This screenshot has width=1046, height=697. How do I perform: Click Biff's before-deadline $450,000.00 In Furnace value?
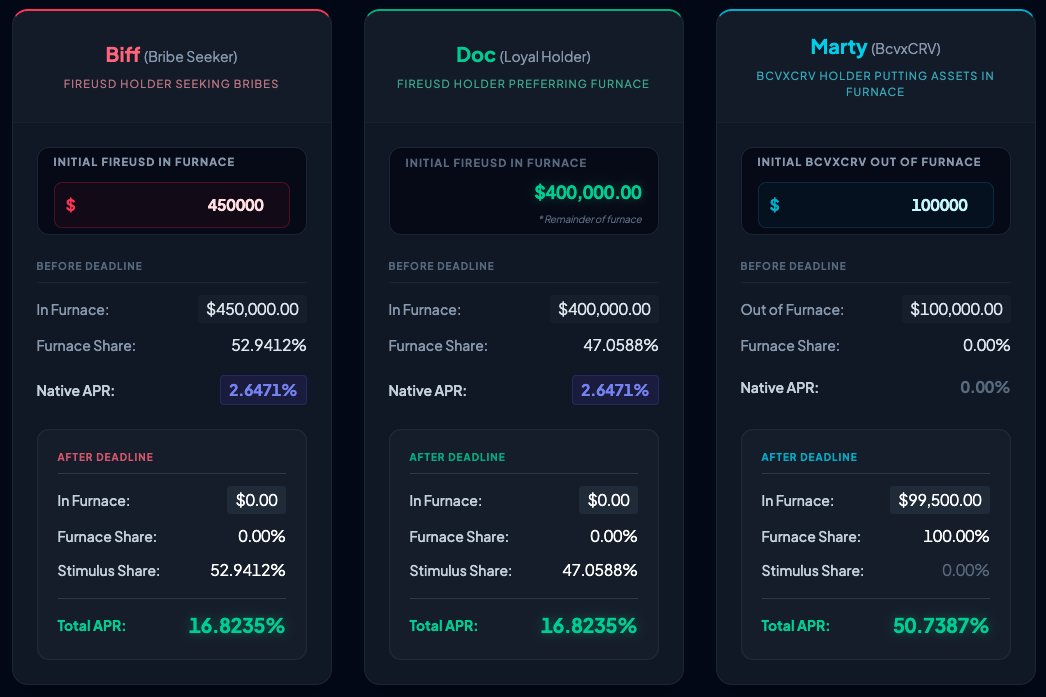[252, 309]
